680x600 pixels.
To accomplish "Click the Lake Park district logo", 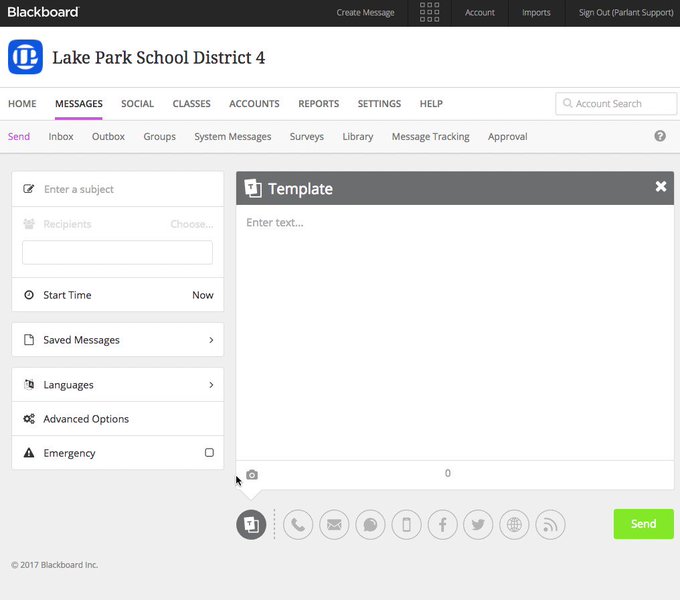I will click(25, 57).
